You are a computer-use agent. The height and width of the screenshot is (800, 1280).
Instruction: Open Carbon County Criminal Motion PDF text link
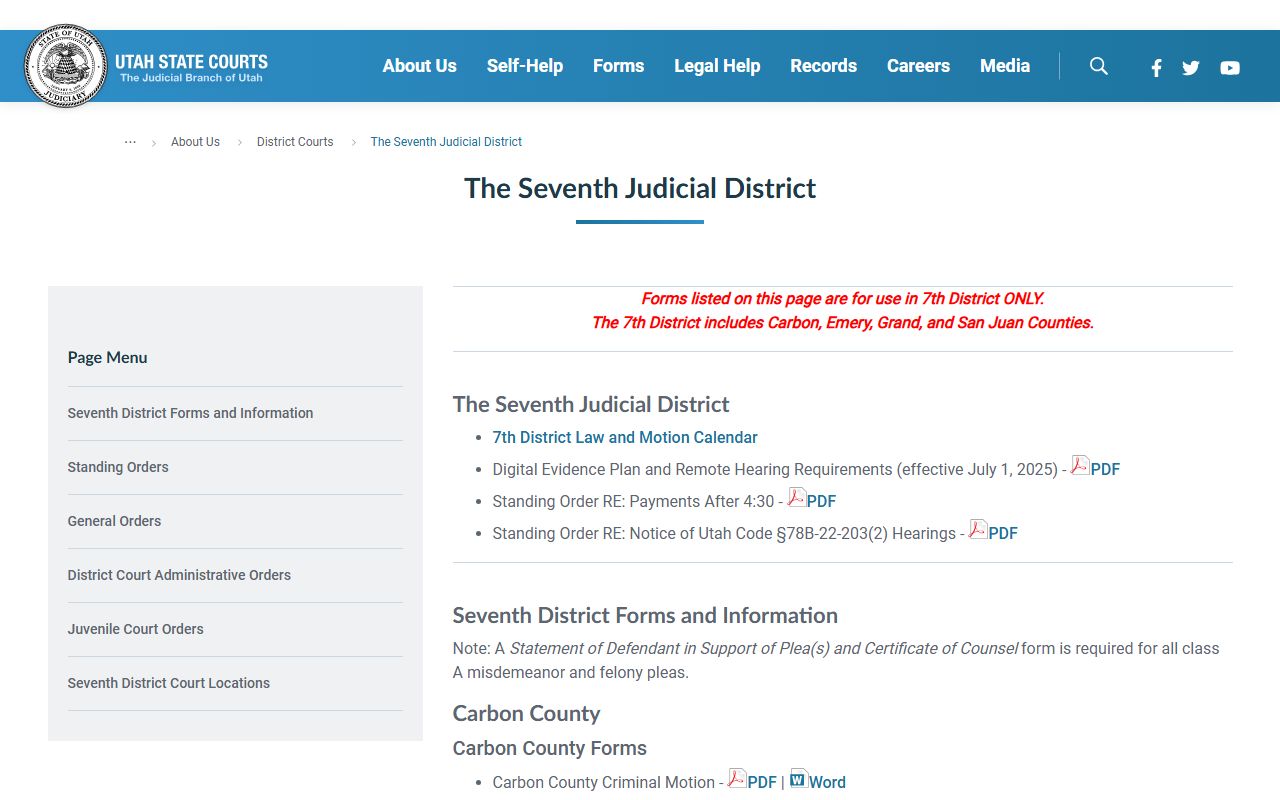[762, 782]
